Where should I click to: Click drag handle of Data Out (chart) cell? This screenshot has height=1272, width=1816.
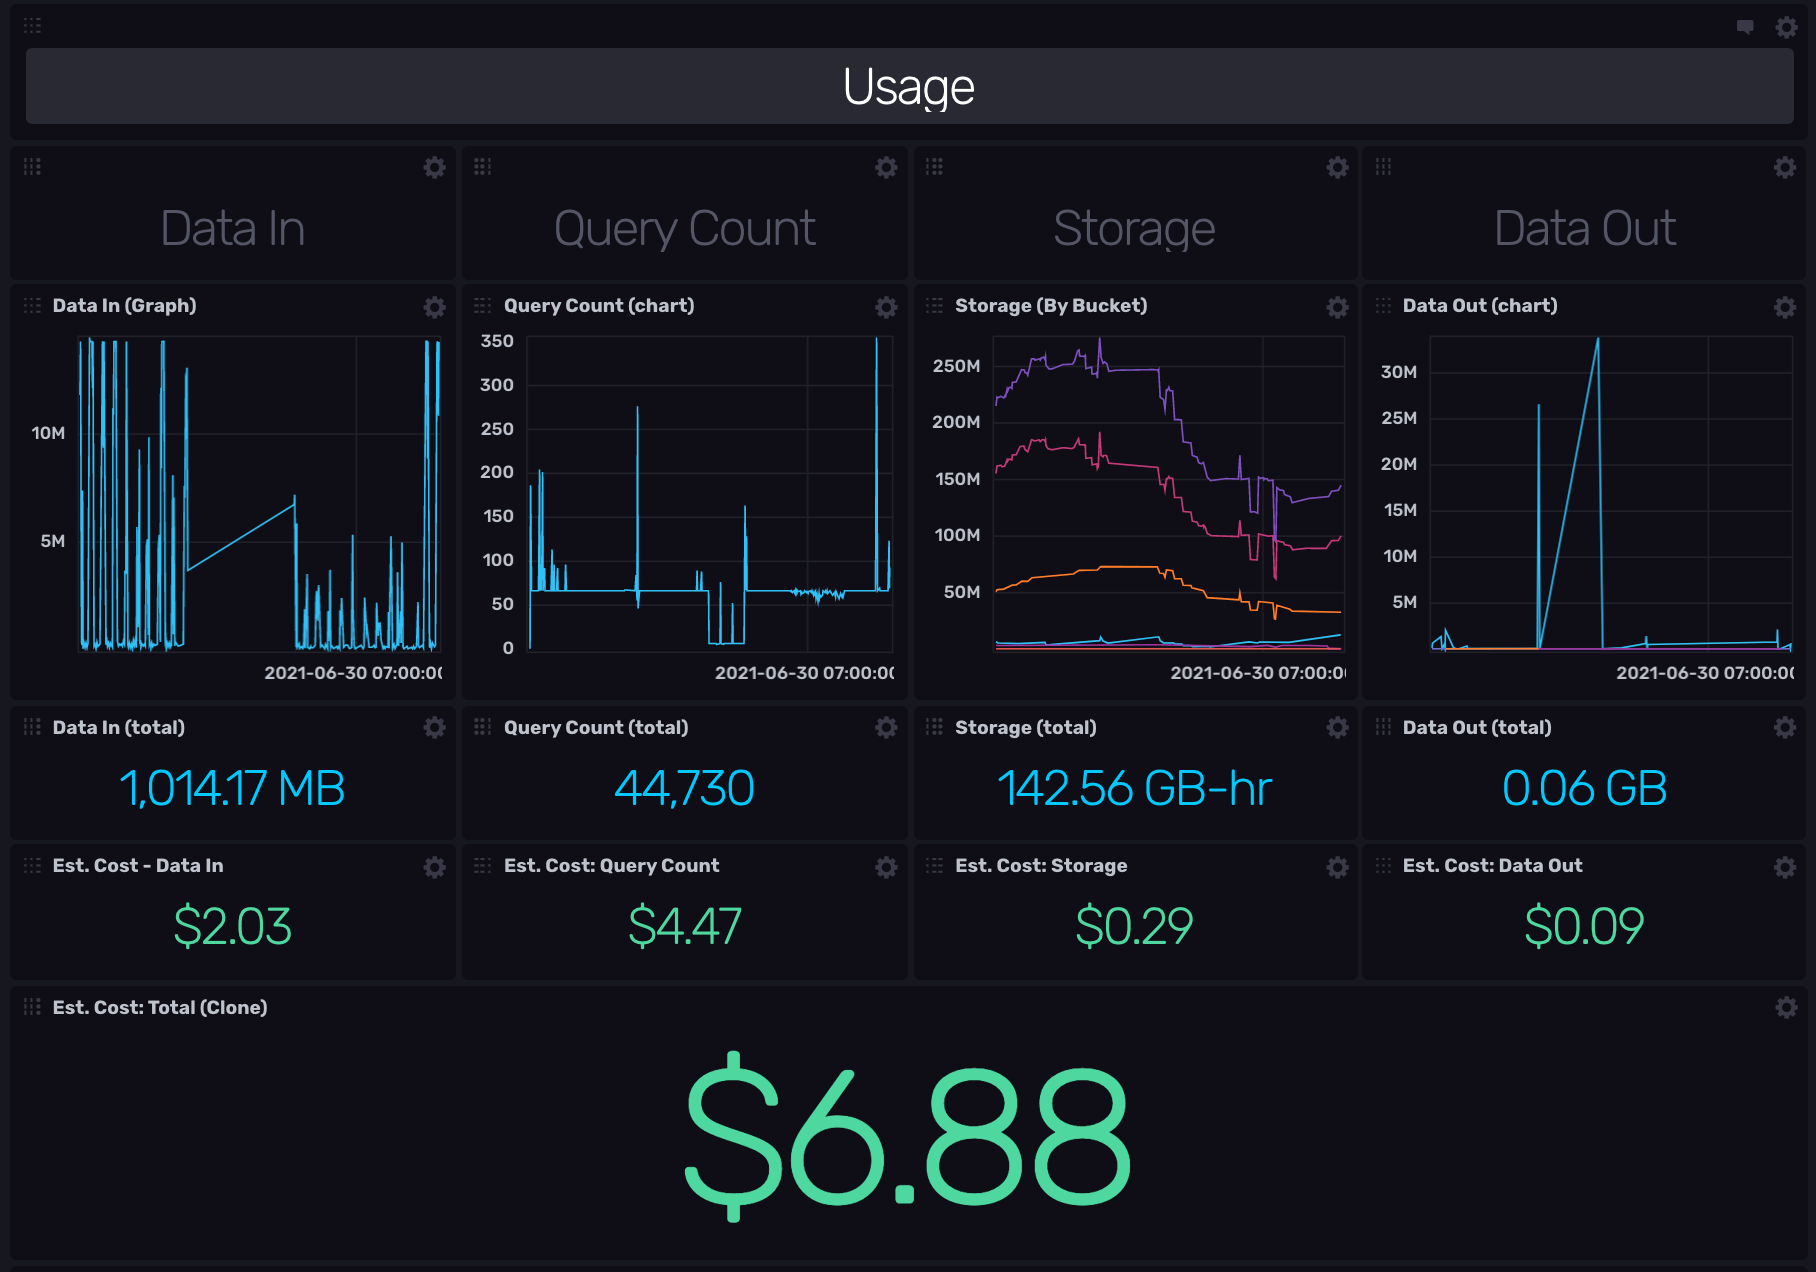(x=1383, y=306)
